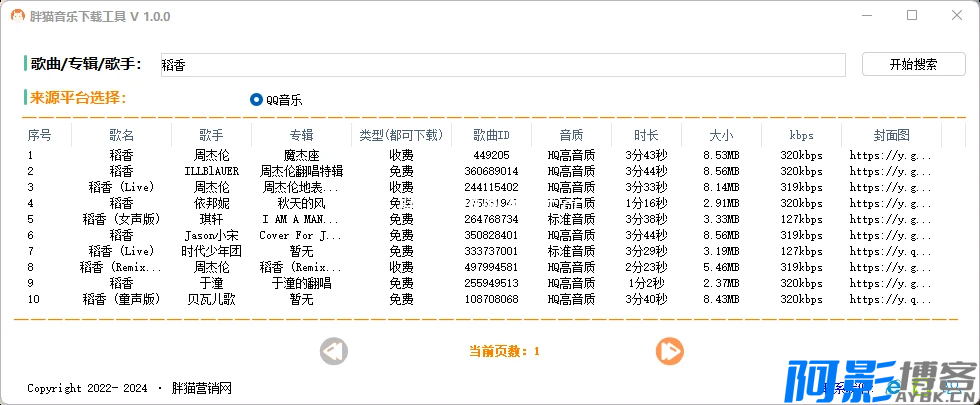Click song ID 360689014
980x405 pixels.
click(x=491, y=171)
